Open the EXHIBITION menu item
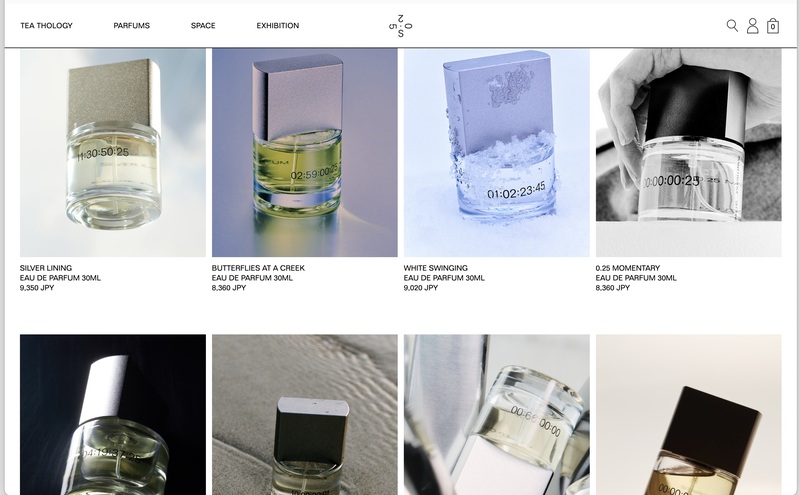The height and width of the screenshot is (495, 800). point(278,26)
